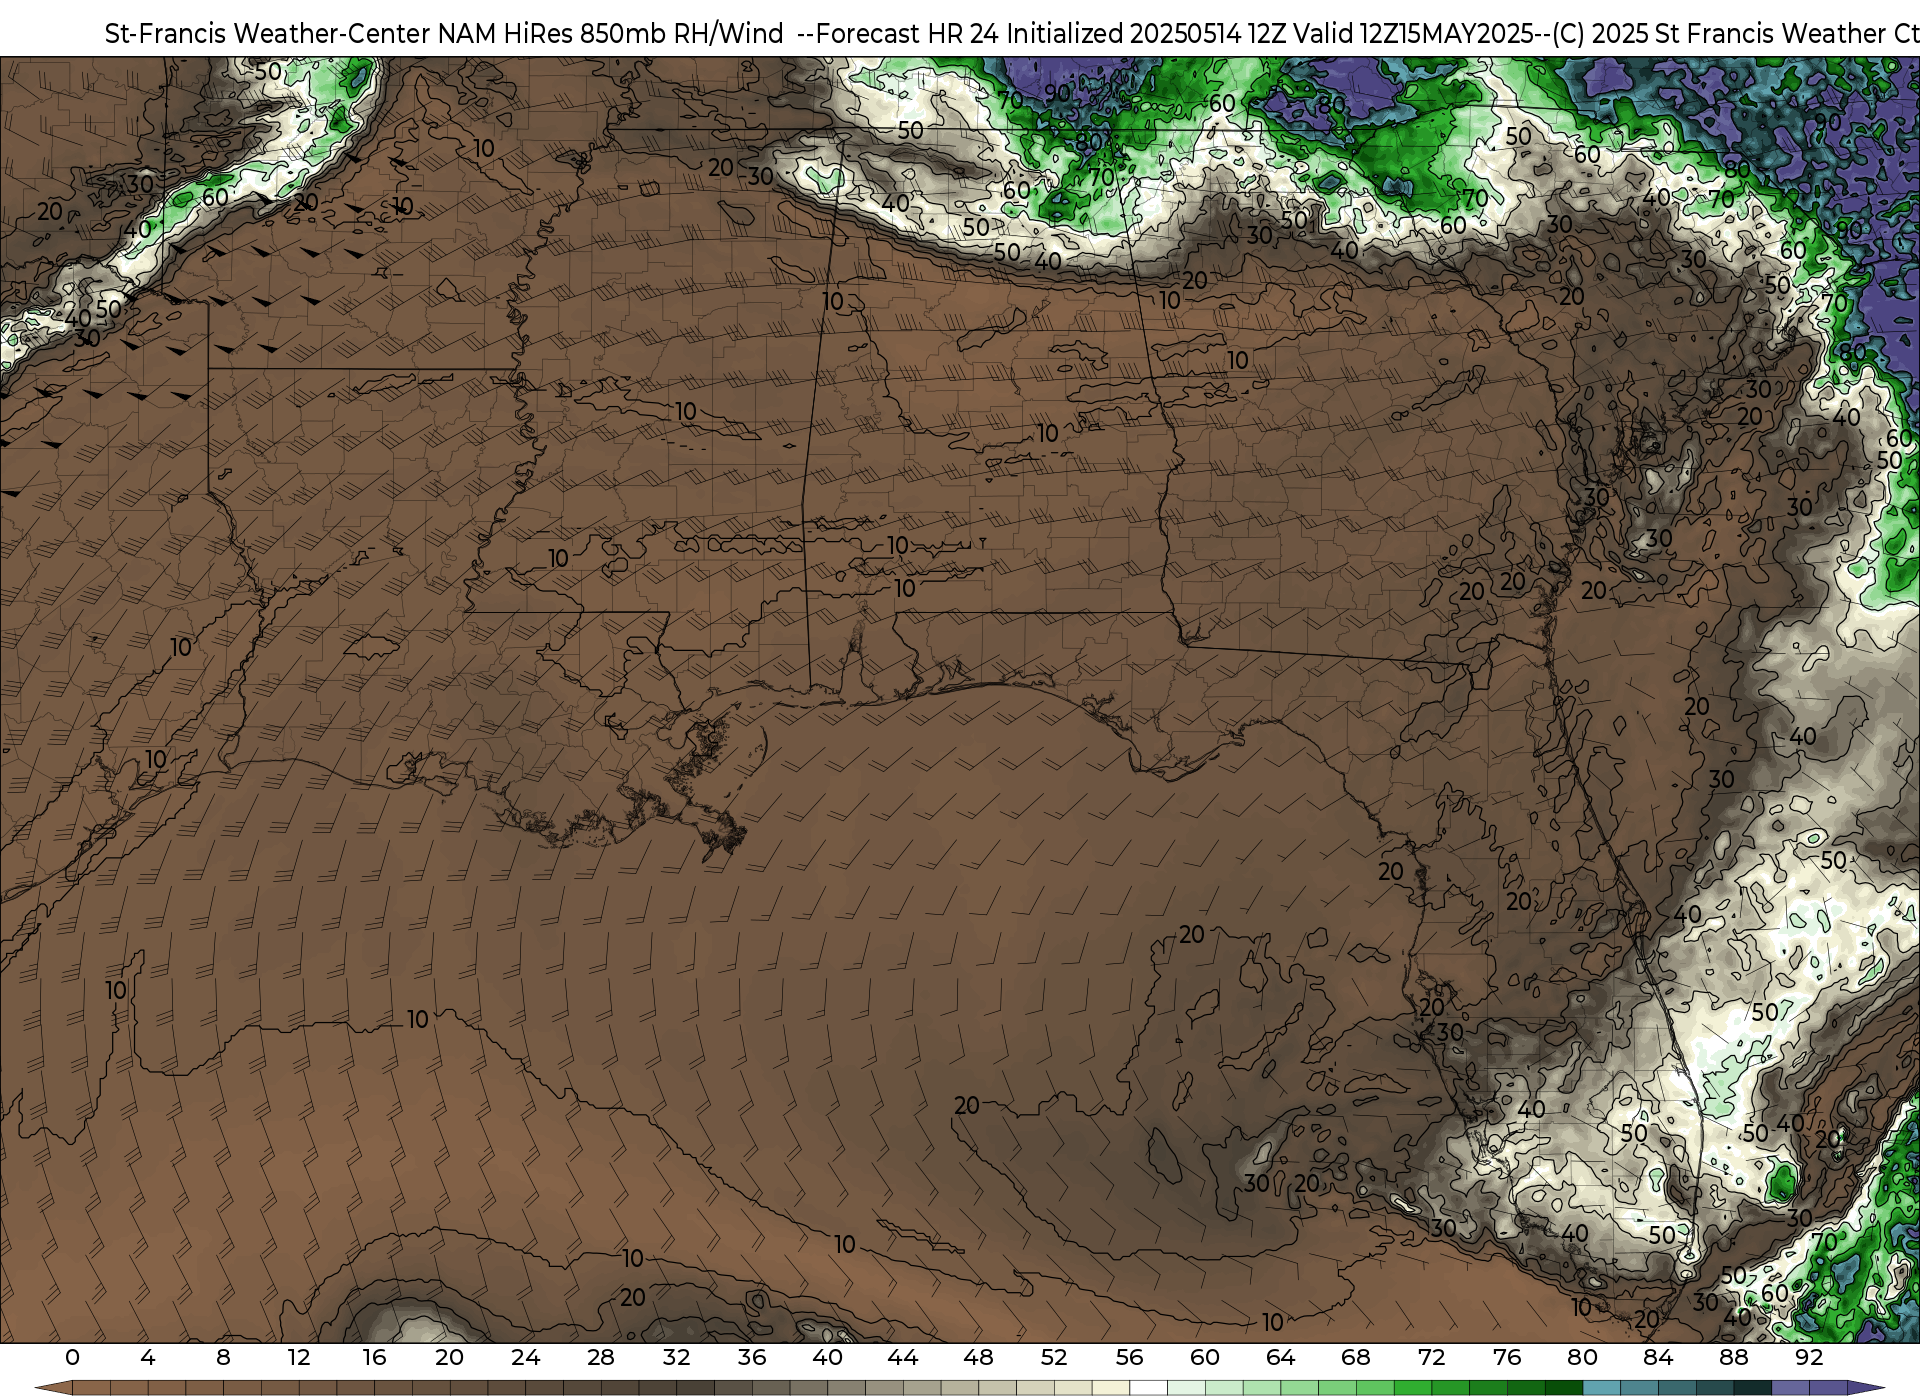1920x1400 pixels.
Task: Click colorbar tick label "88"
Action: (x=1734, y=1358)
